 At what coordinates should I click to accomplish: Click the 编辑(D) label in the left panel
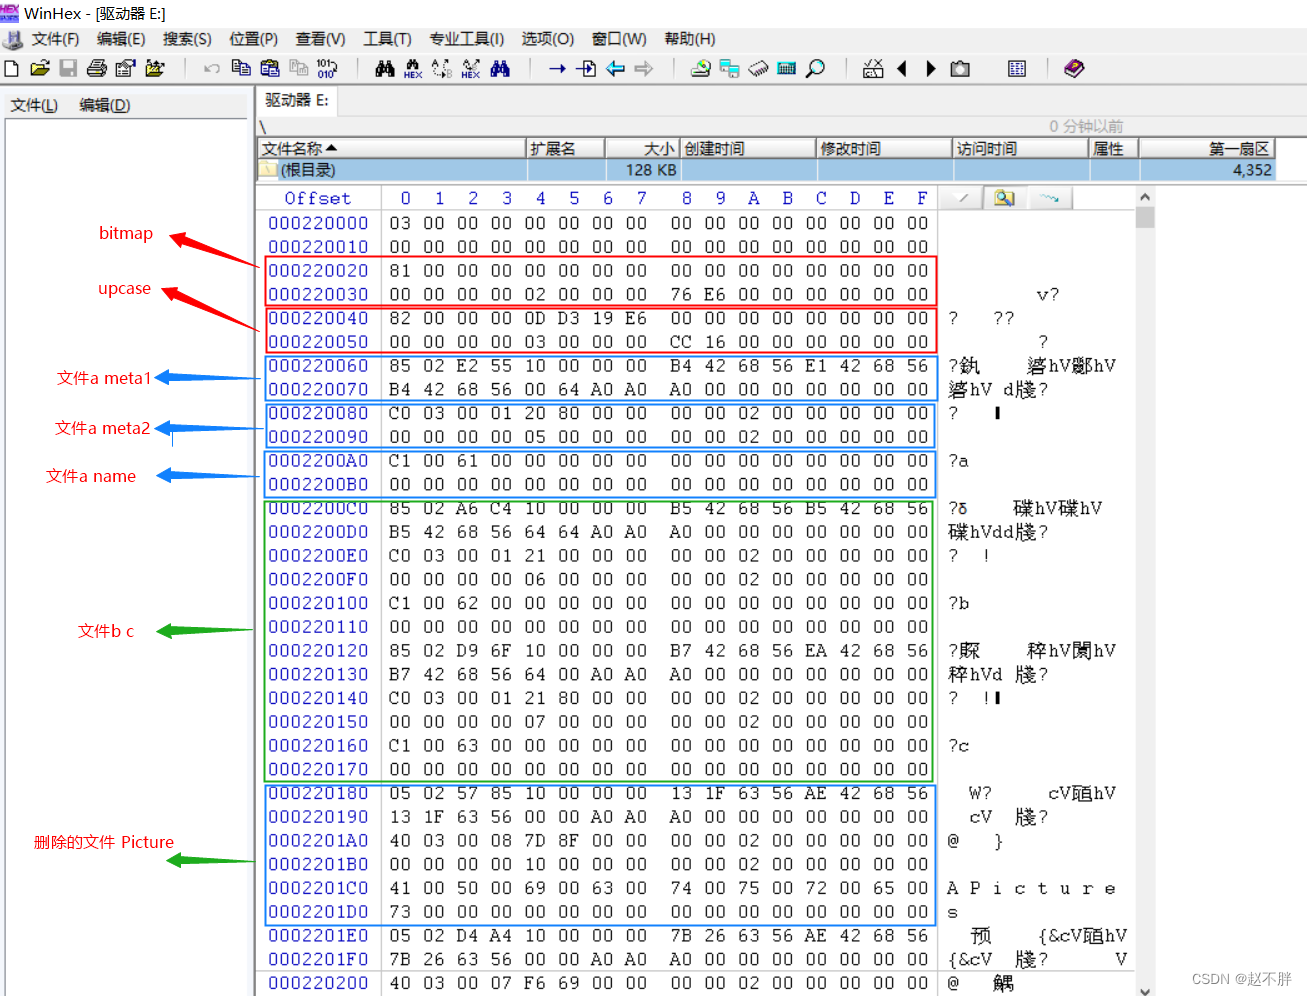pyautogui.click(x=104, y=105)
